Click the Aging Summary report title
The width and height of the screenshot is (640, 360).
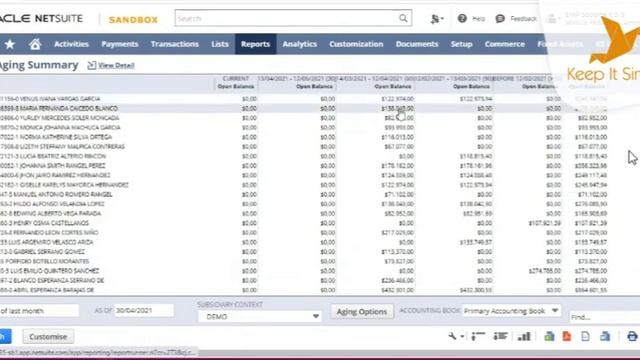(x=39, y=65)
